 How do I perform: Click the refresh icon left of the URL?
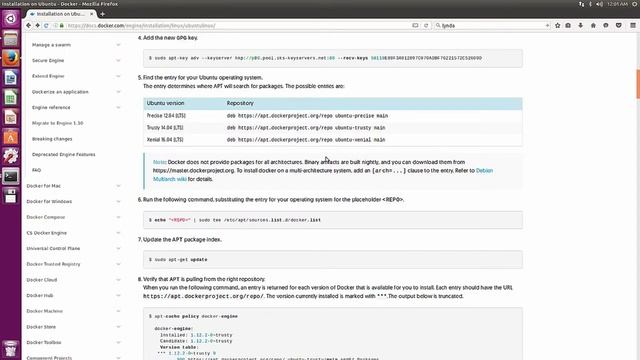(46, 25)
